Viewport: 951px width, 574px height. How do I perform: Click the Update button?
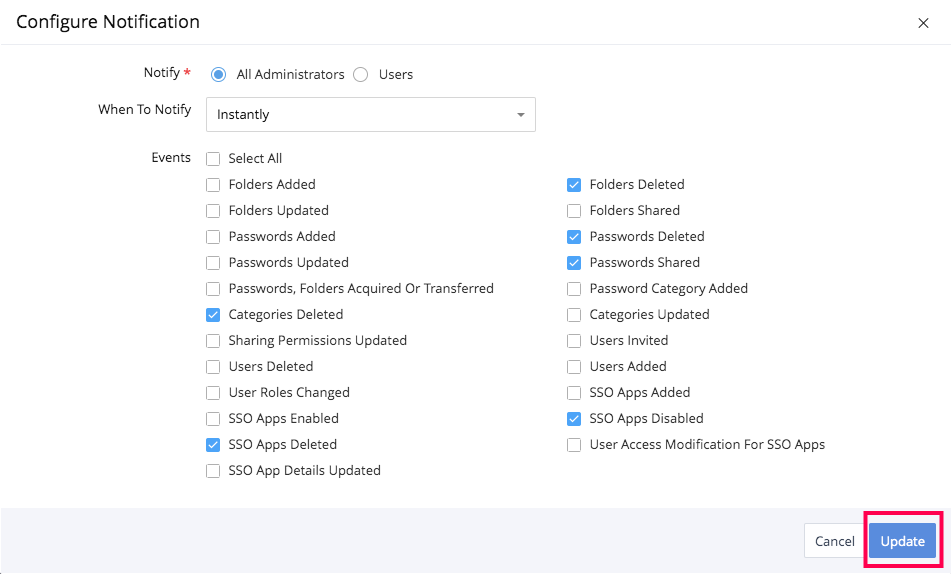tap(902, 541)
